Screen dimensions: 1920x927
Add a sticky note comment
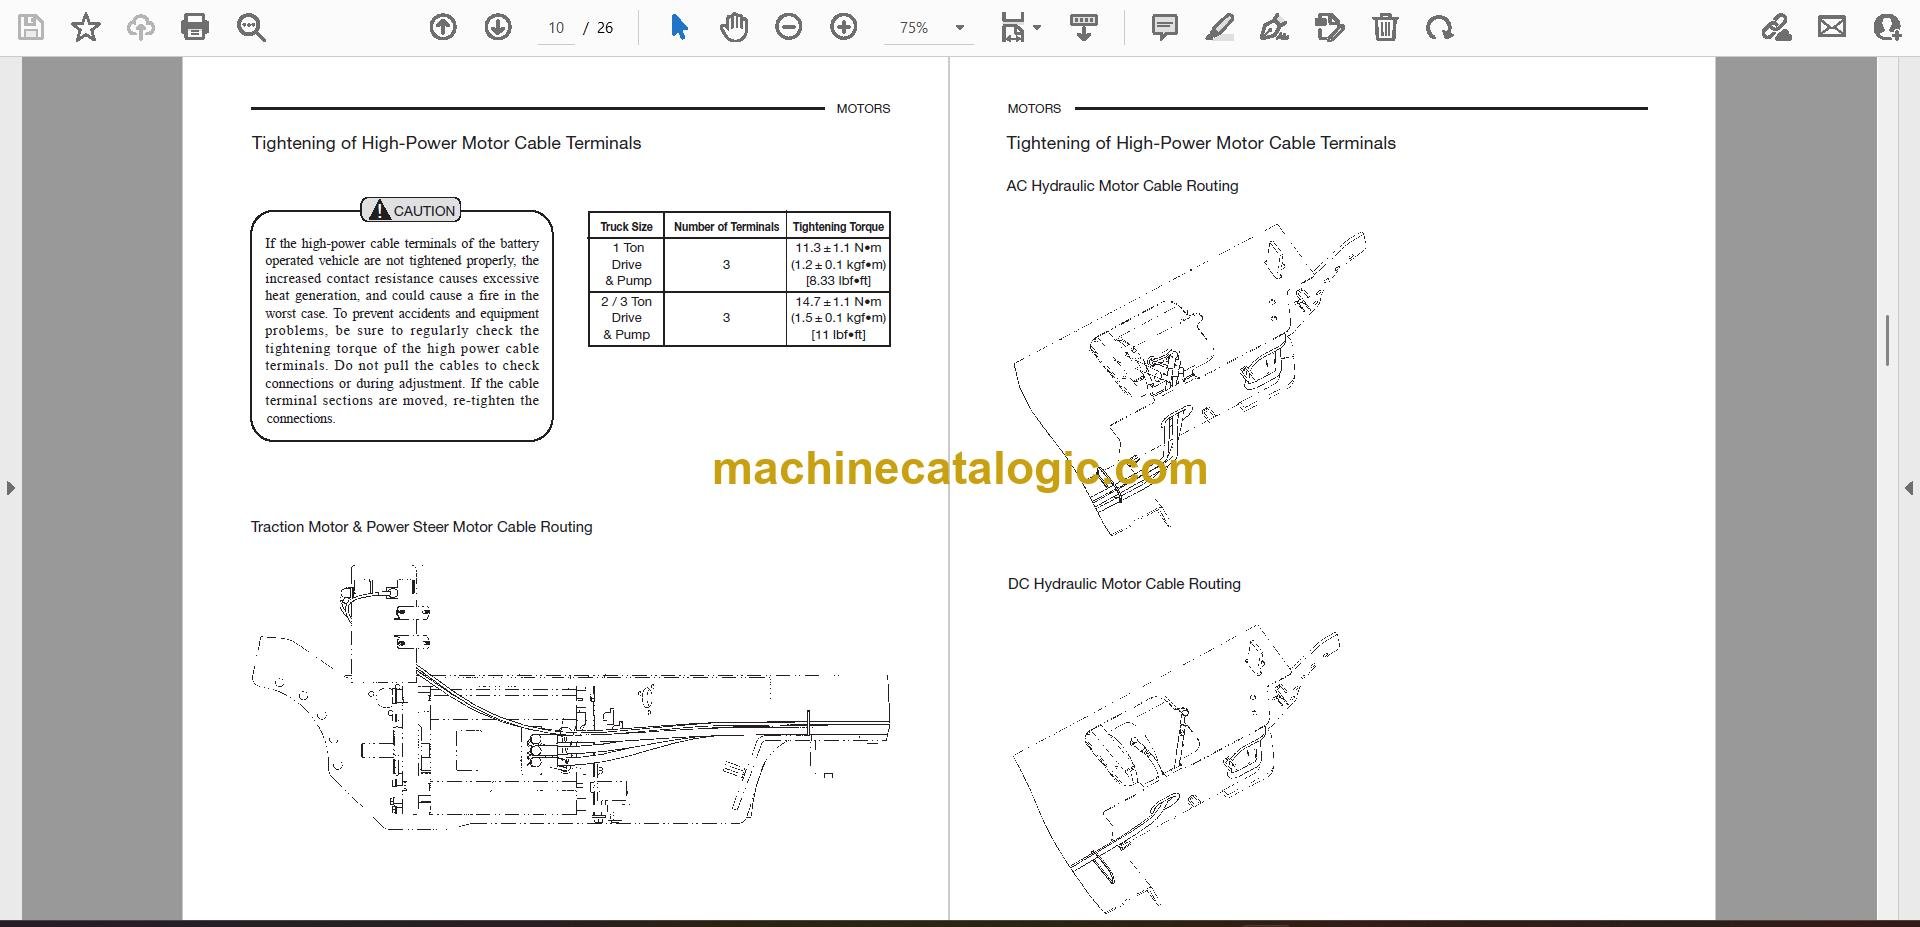point(1165,27)
